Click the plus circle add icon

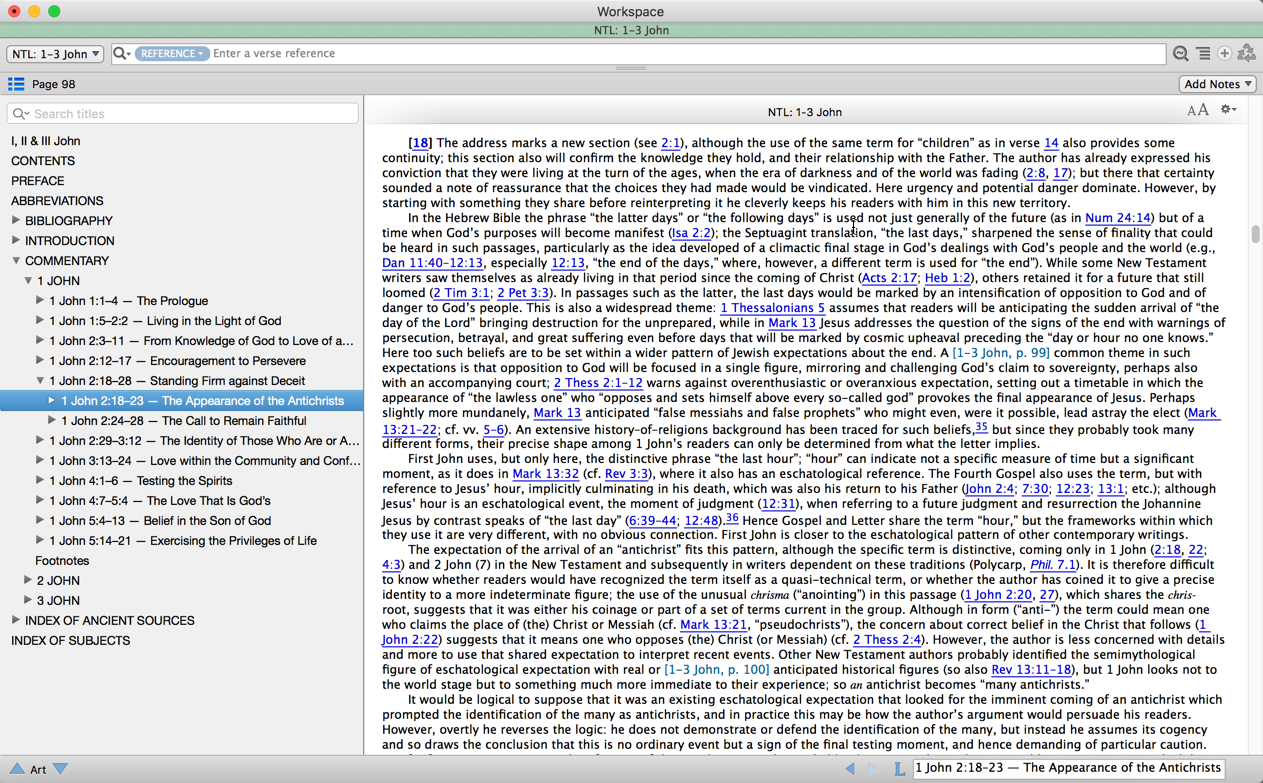tap(1224, 54)
